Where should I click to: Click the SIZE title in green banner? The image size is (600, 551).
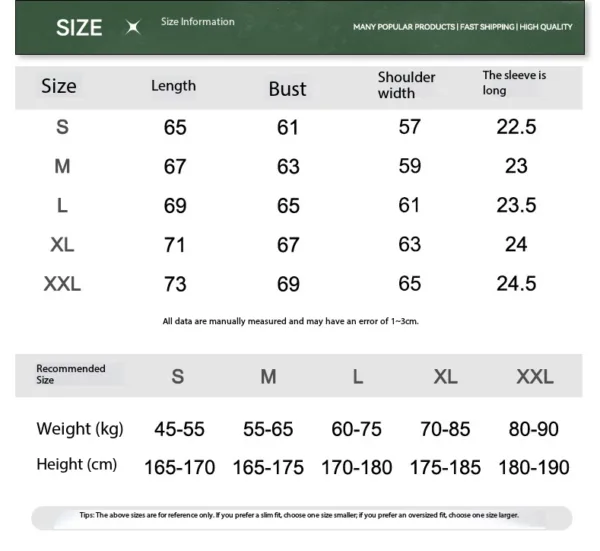tap(79, 27)
